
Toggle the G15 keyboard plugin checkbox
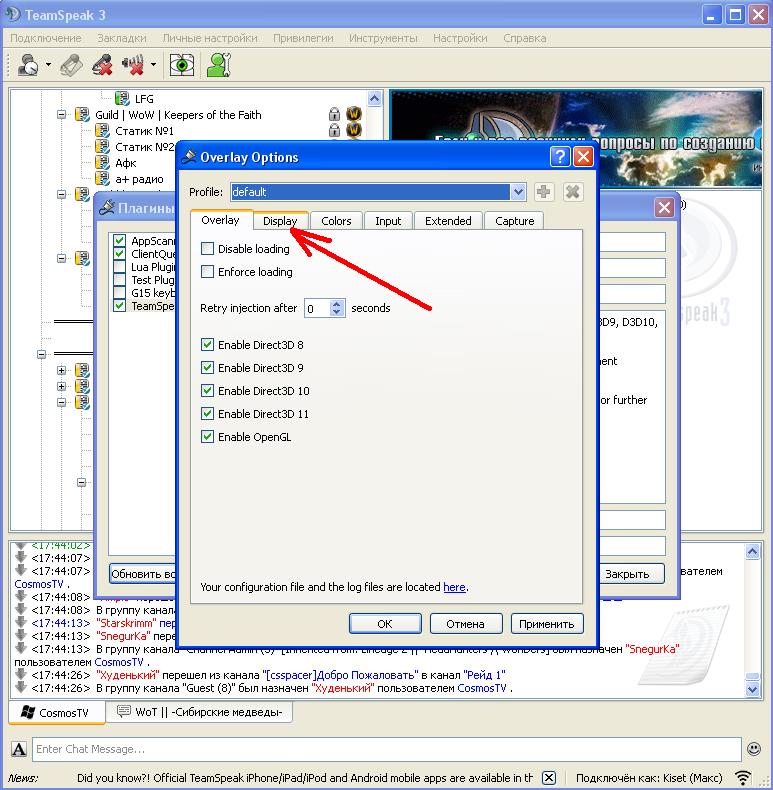[119, 292]
